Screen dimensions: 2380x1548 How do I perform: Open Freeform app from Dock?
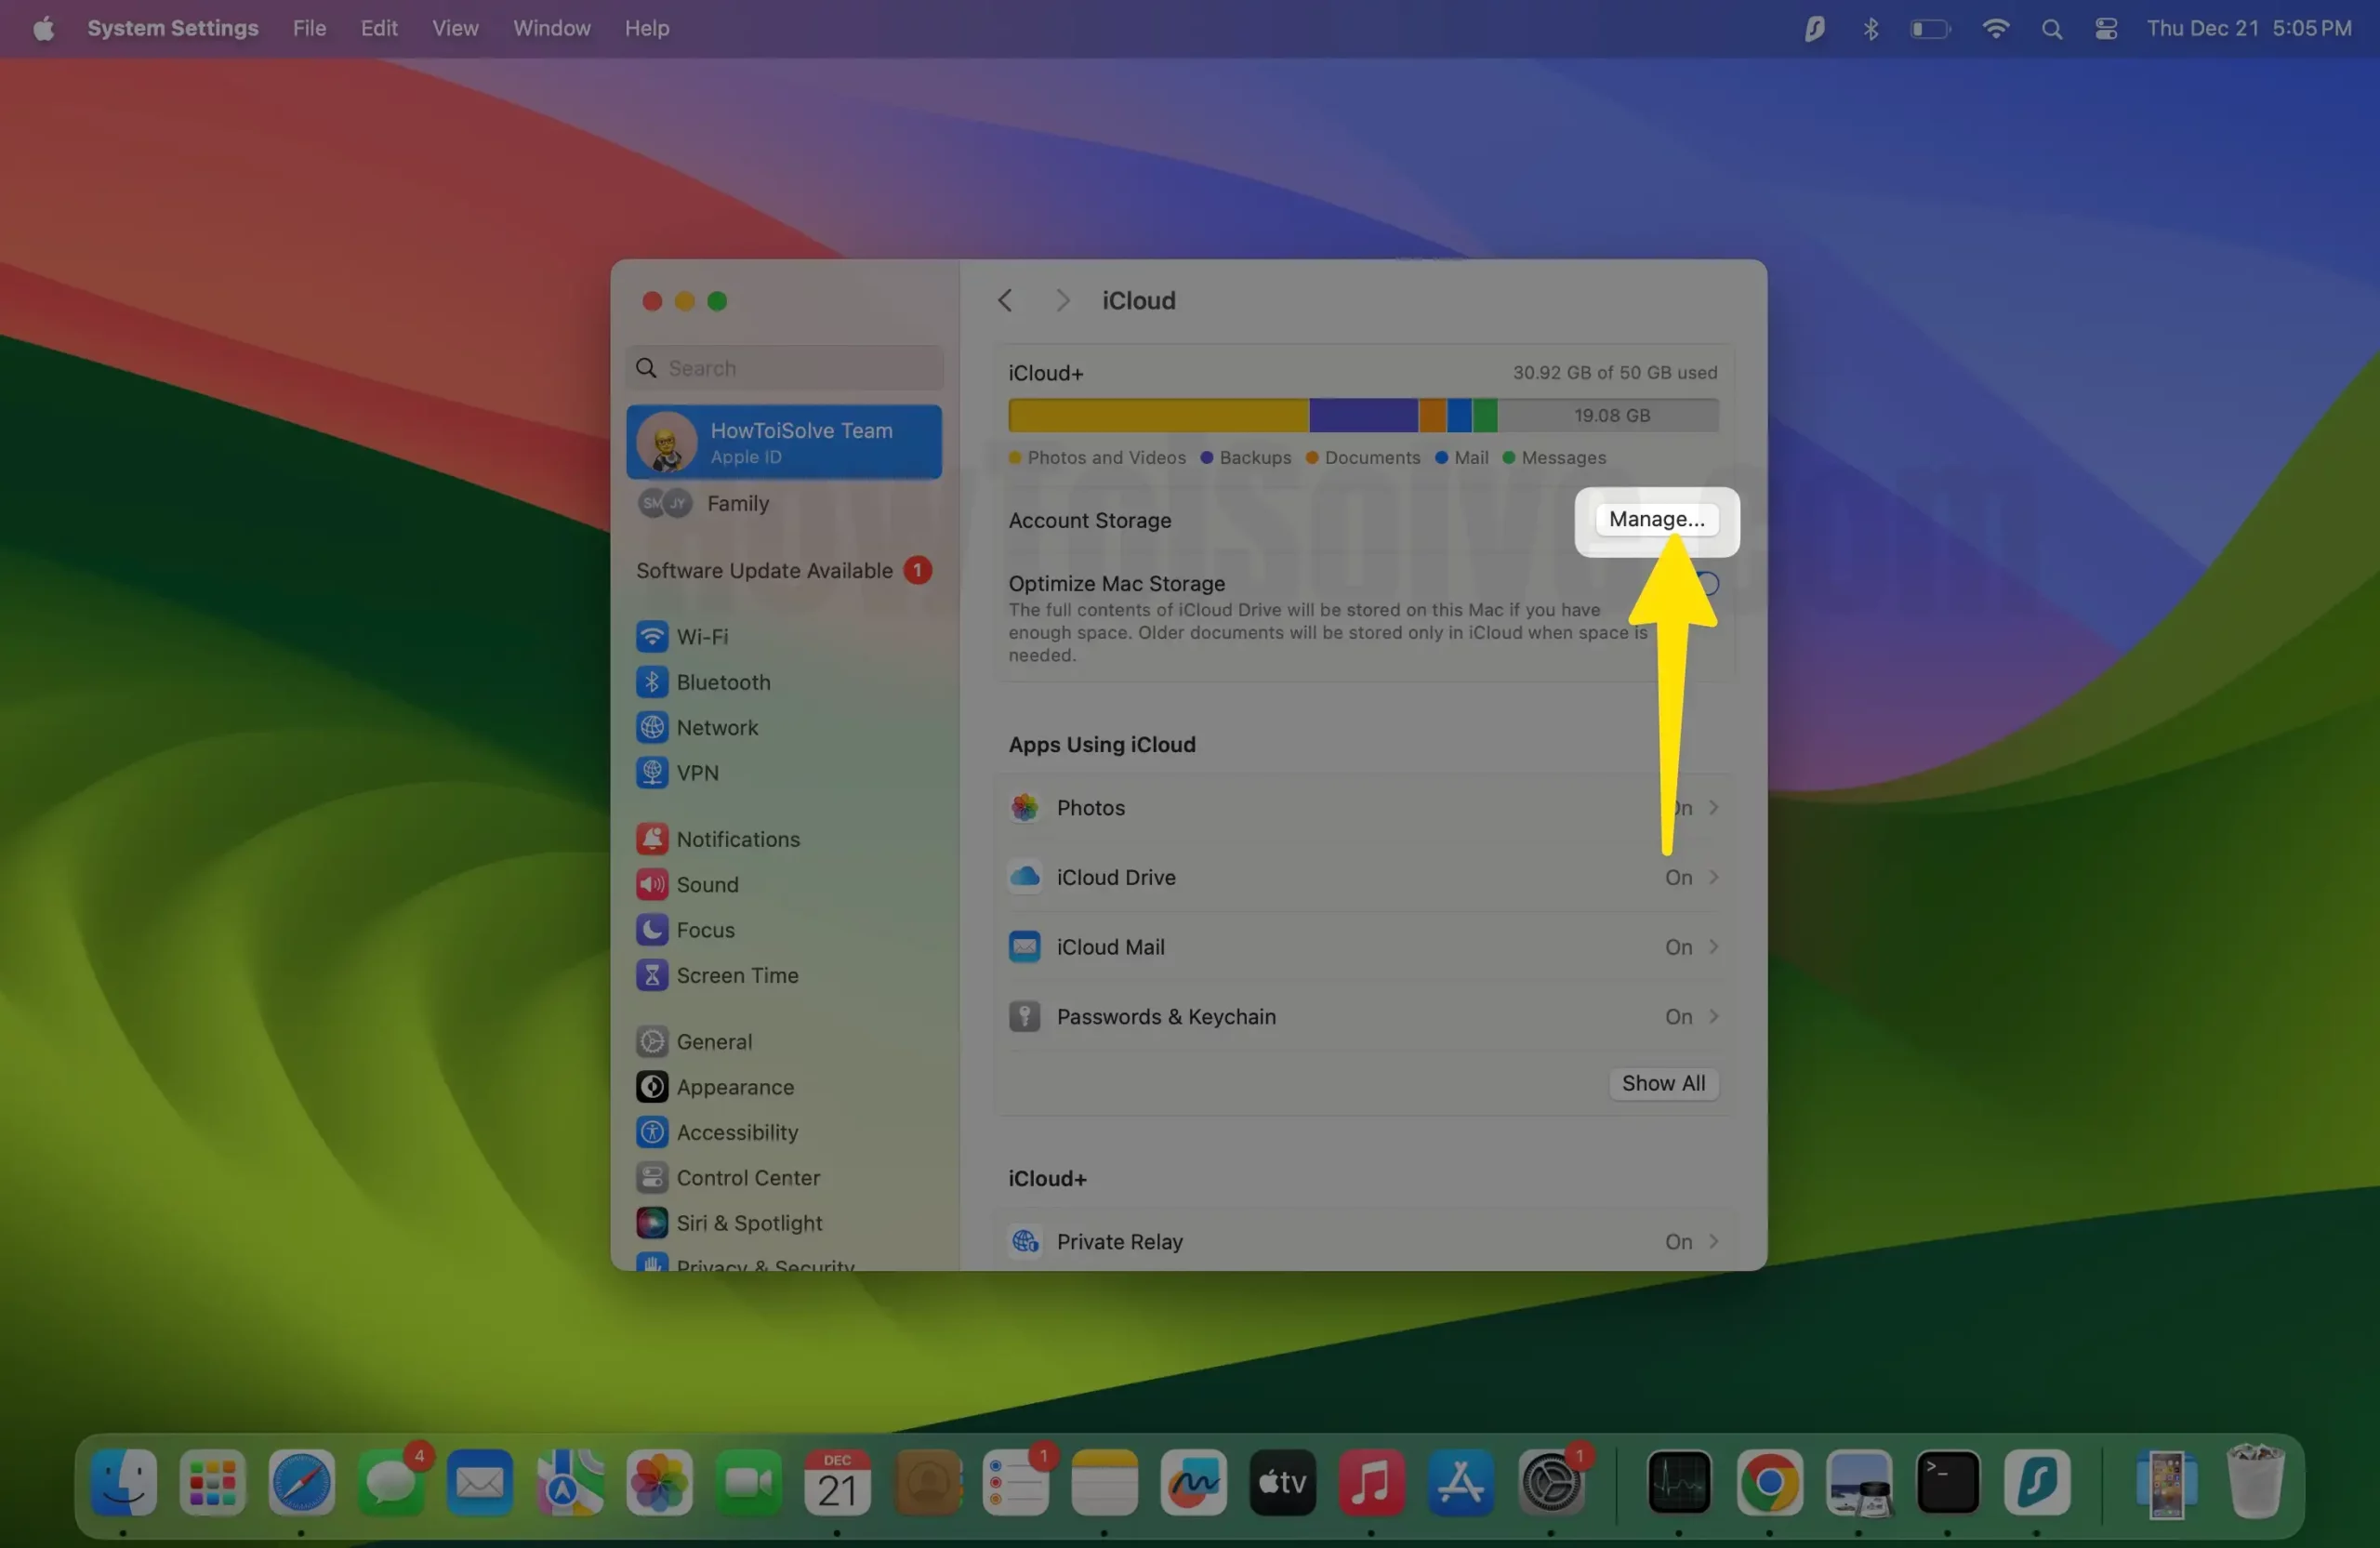pos(1193,1482)
